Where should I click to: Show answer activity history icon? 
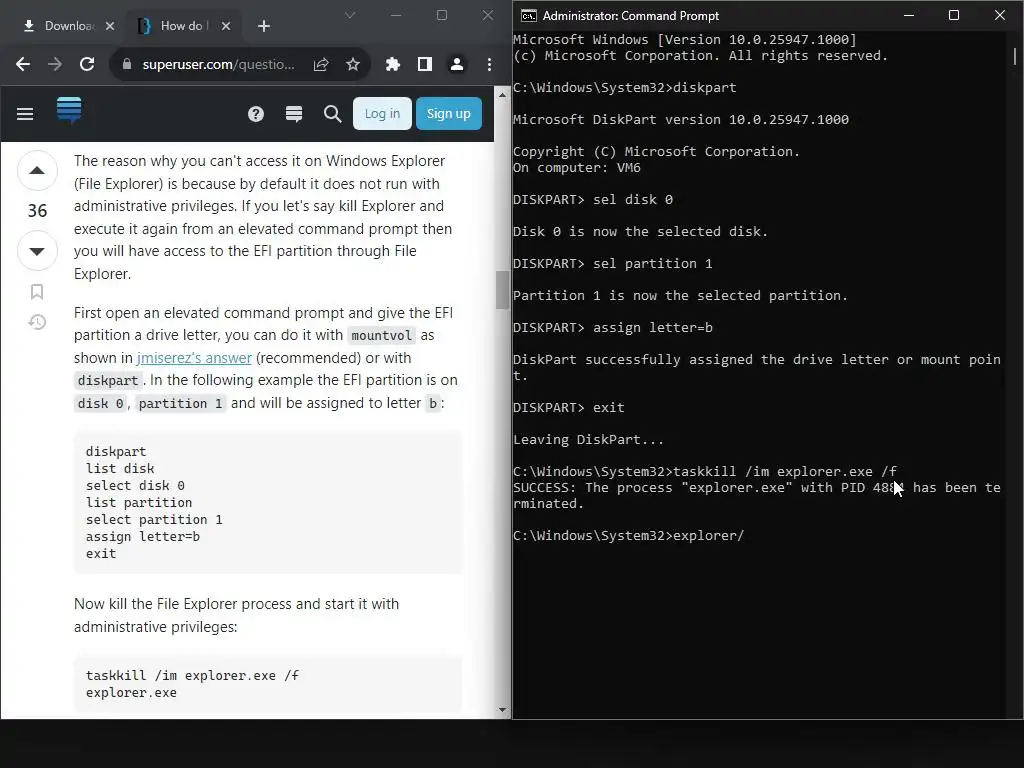point(37,322)
